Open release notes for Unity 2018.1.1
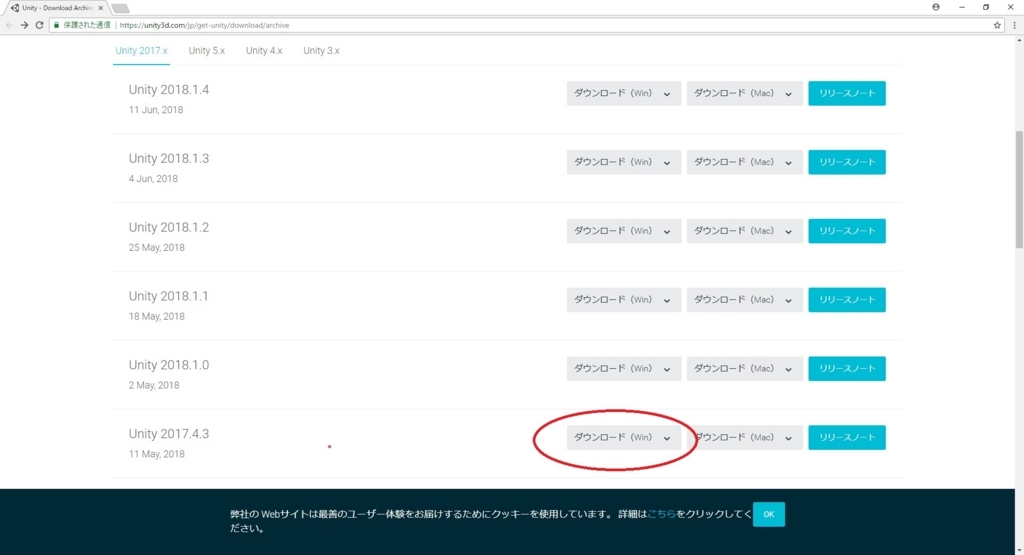The width and height of the screenshot is (1024, 555). pyautogui.click(x=847, y=300)
